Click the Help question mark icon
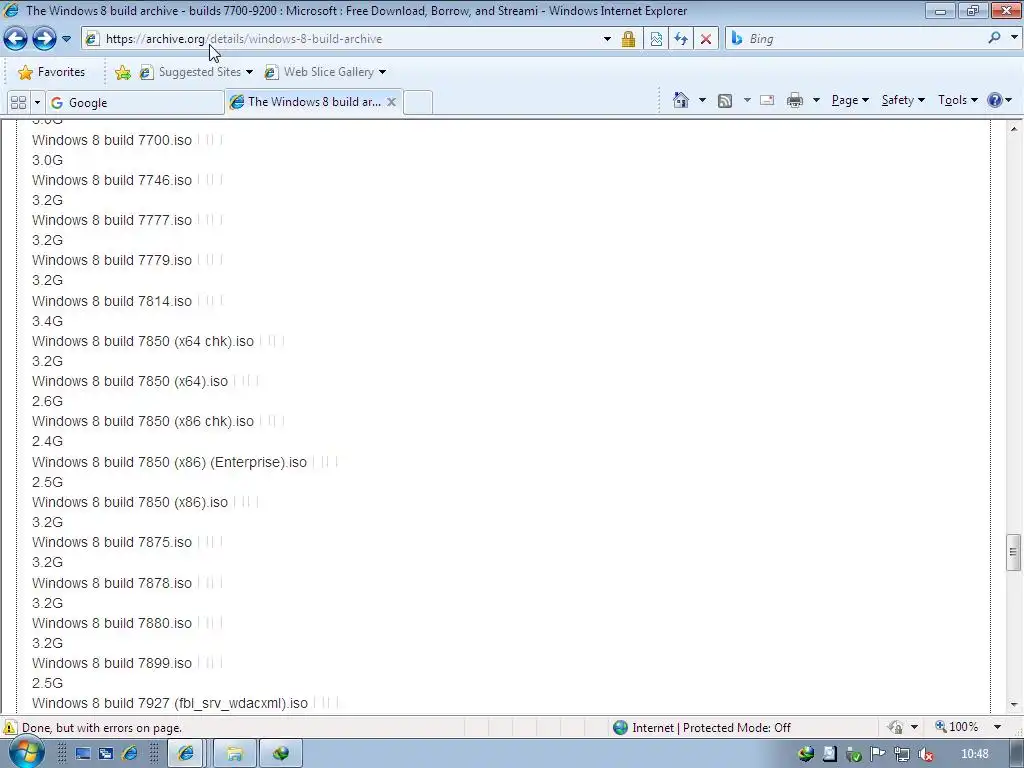Image resolution: width=1024 pixels, height=768 pixels. [x=995, y=100]
